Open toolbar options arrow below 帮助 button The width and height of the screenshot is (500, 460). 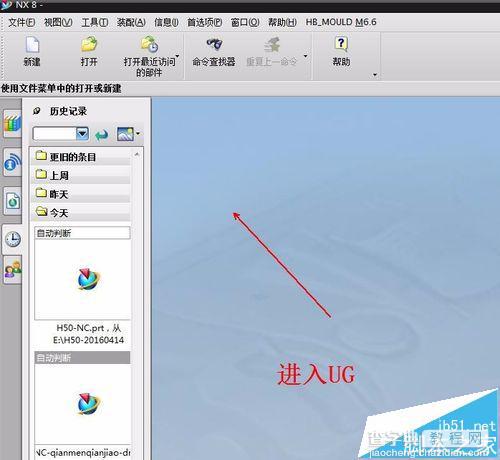click(x=375, y=75)
